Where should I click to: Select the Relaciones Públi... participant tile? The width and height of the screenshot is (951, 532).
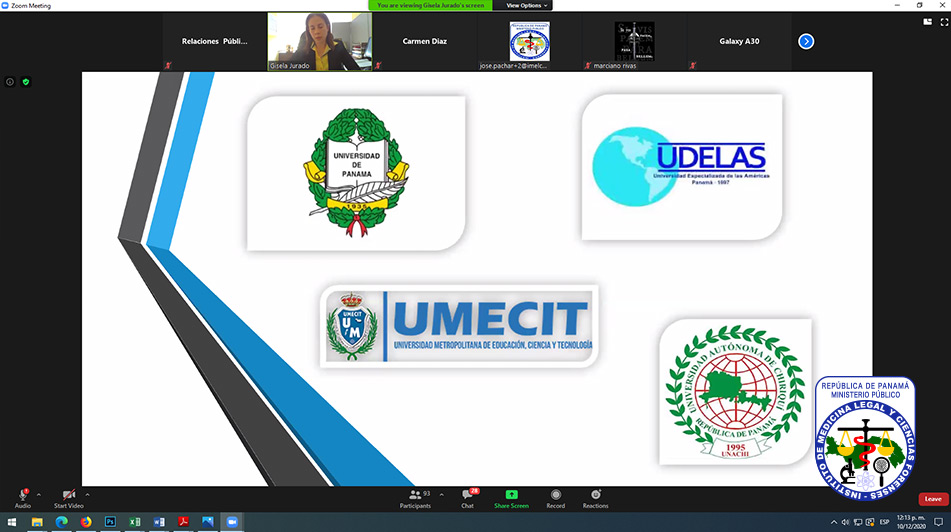coord(215,41)
